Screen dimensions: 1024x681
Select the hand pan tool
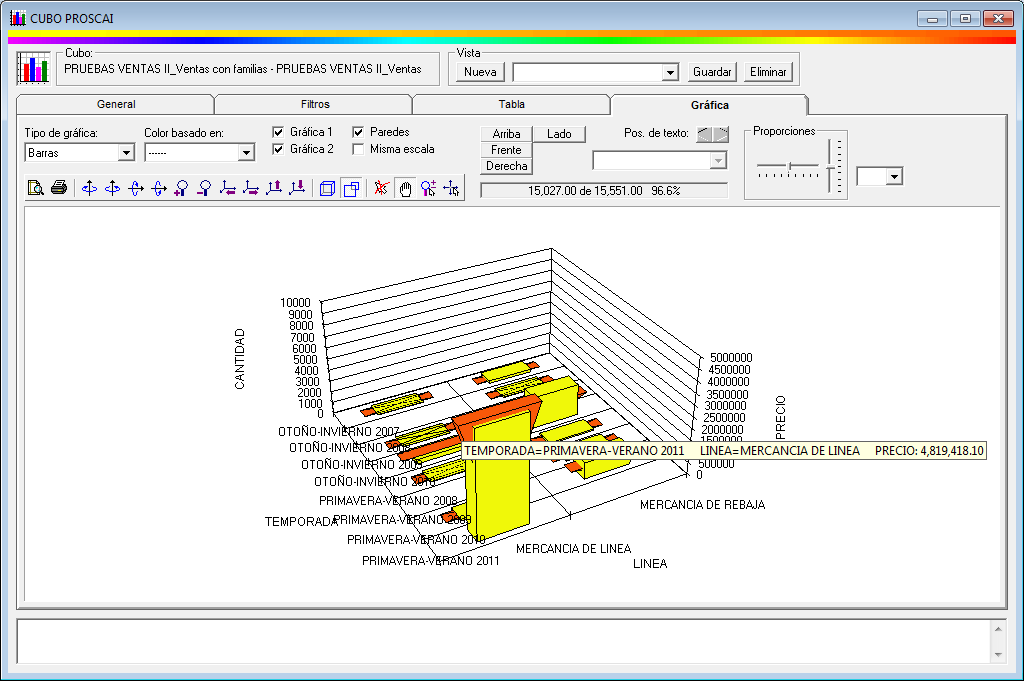405,189
